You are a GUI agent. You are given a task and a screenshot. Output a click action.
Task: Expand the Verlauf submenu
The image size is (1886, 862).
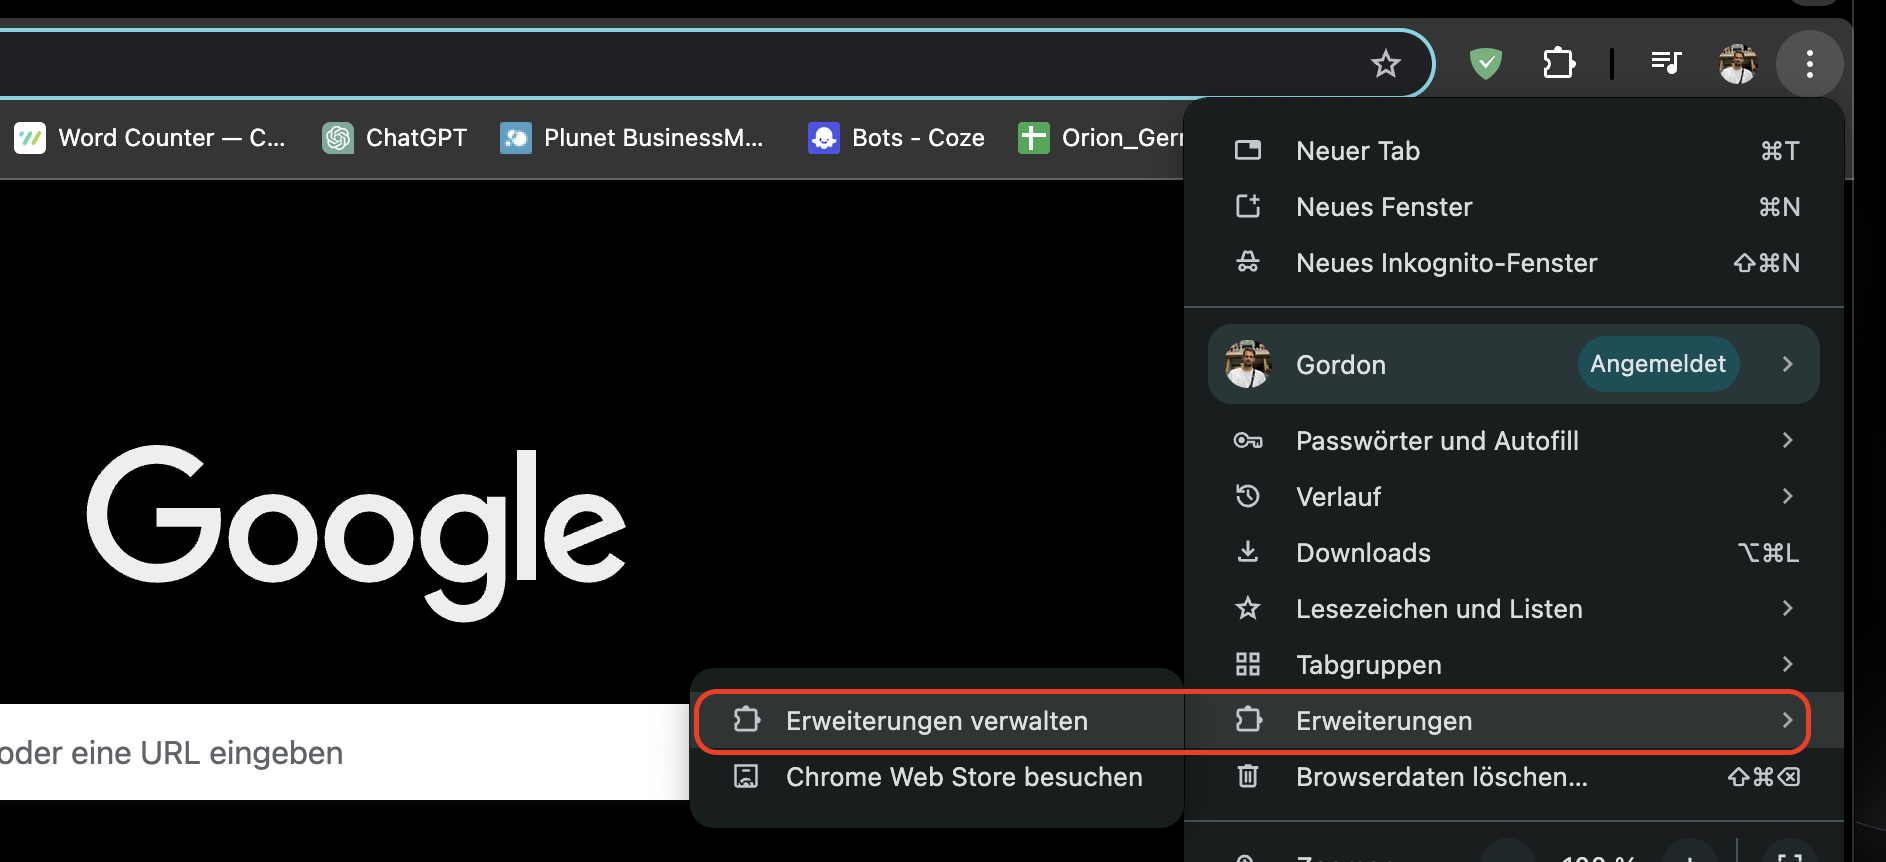pos(1514,497)
